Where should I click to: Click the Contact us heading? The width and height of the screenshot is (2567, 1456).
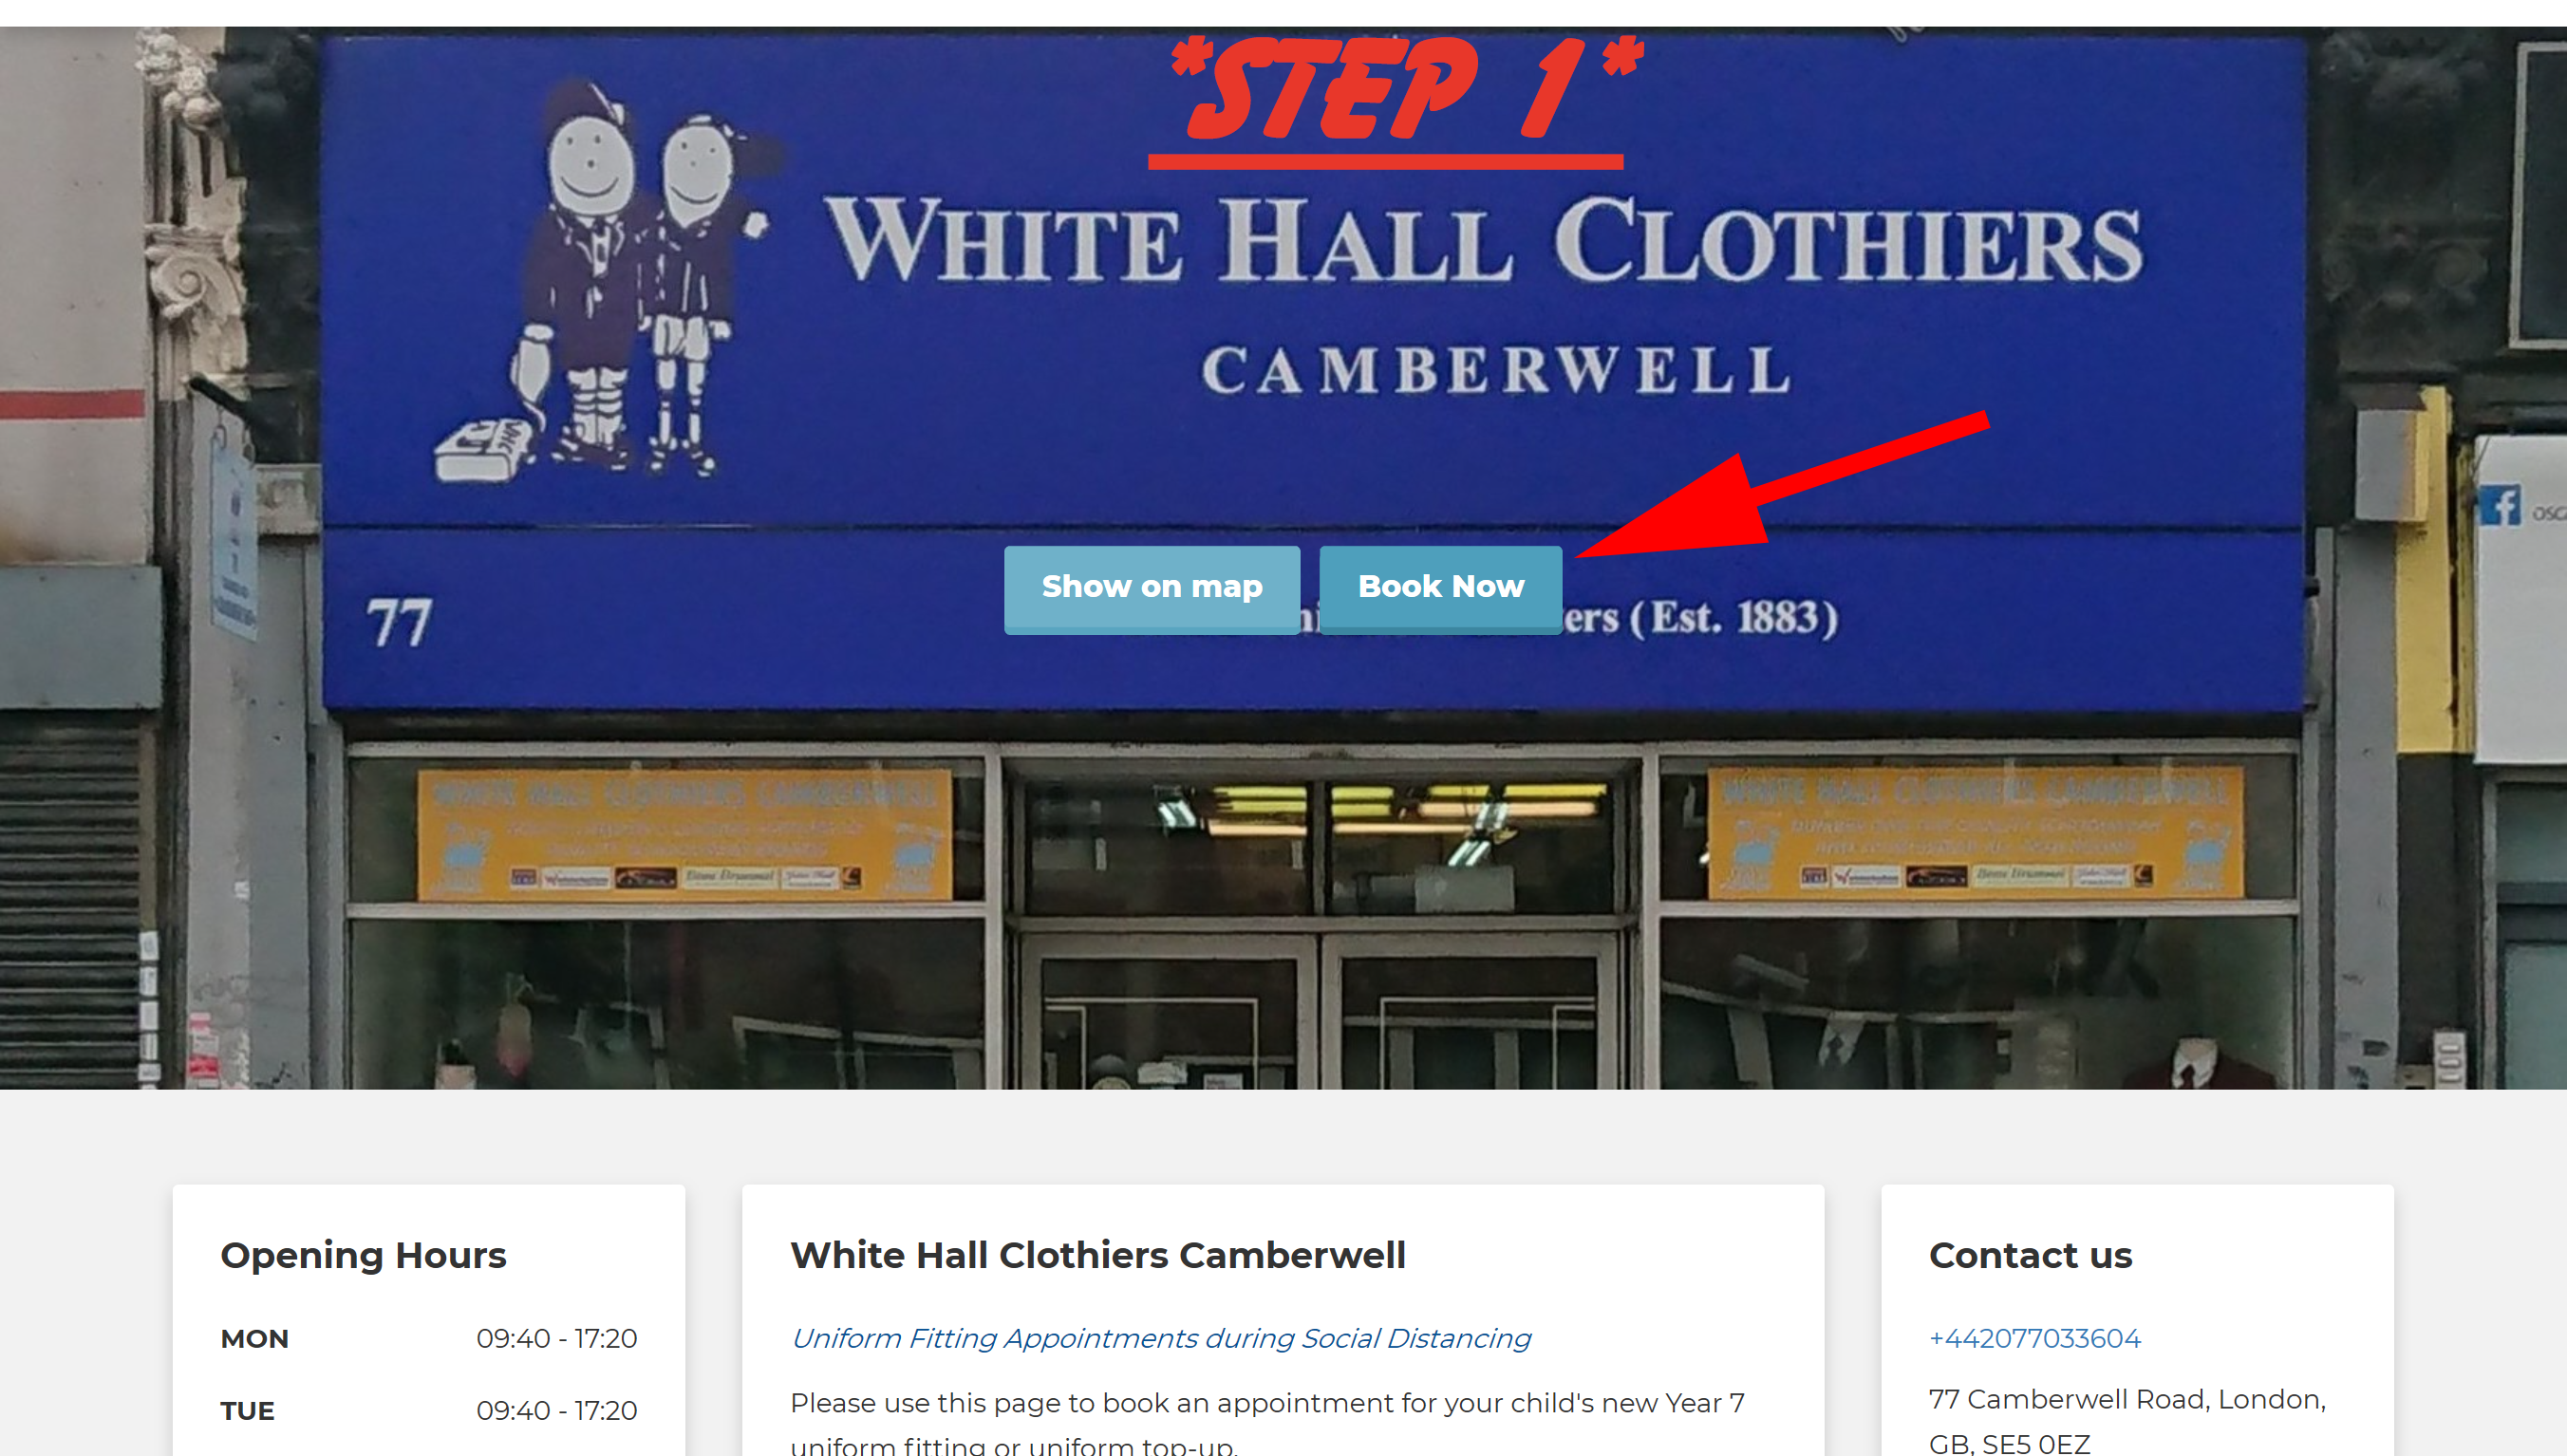(2030, 1255)
